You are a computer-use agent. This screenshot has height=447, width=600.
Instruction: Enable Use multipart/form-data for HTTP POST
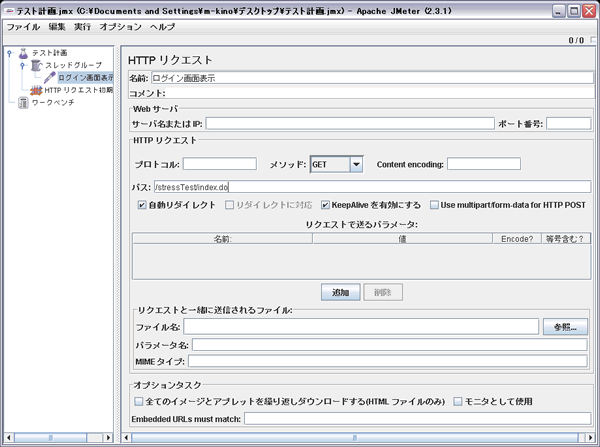click(435, 205)
